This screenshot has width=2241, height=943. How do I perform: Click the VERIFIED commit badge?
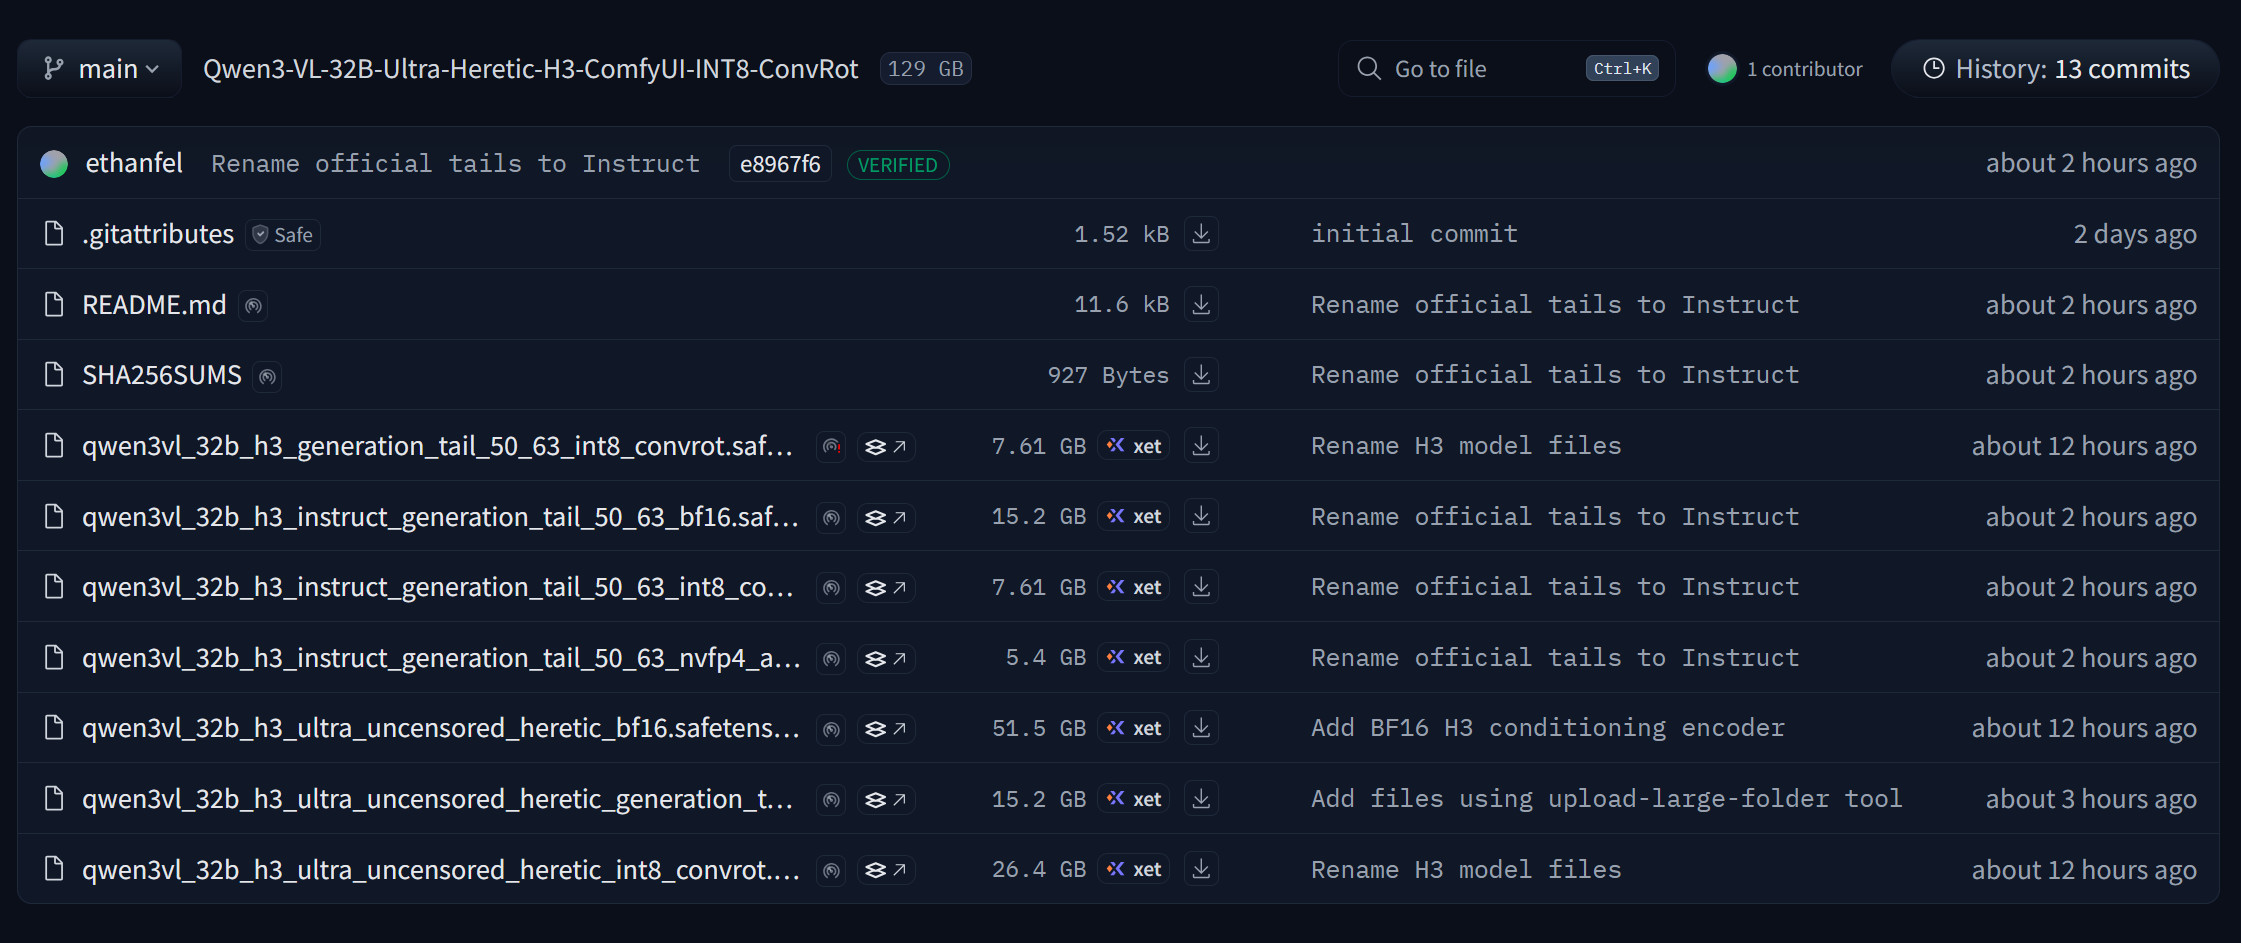898,165
